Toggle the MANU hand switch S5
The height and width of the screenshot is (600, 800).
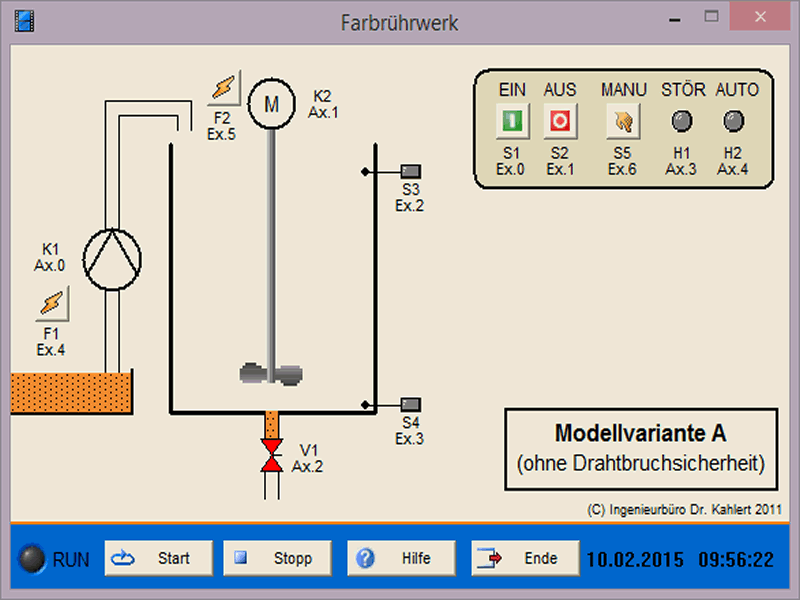click(x=621, y=122)
